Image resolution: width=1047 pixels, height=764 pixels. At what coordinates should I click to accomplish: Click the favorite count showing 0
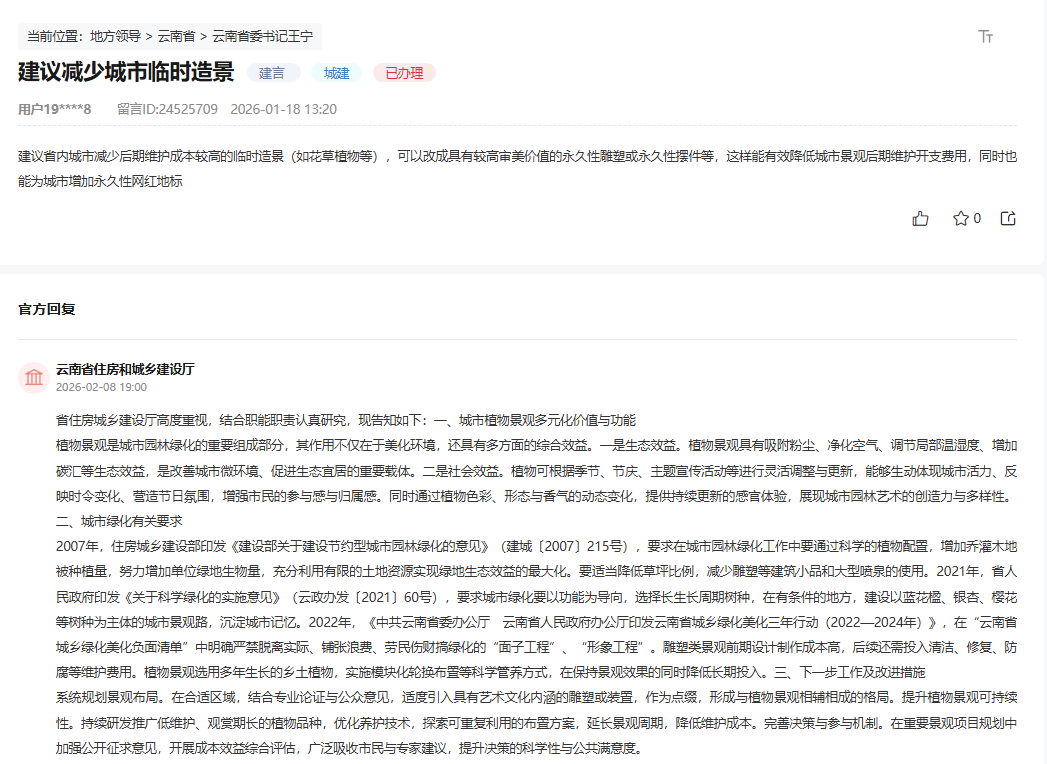point(977,218)
